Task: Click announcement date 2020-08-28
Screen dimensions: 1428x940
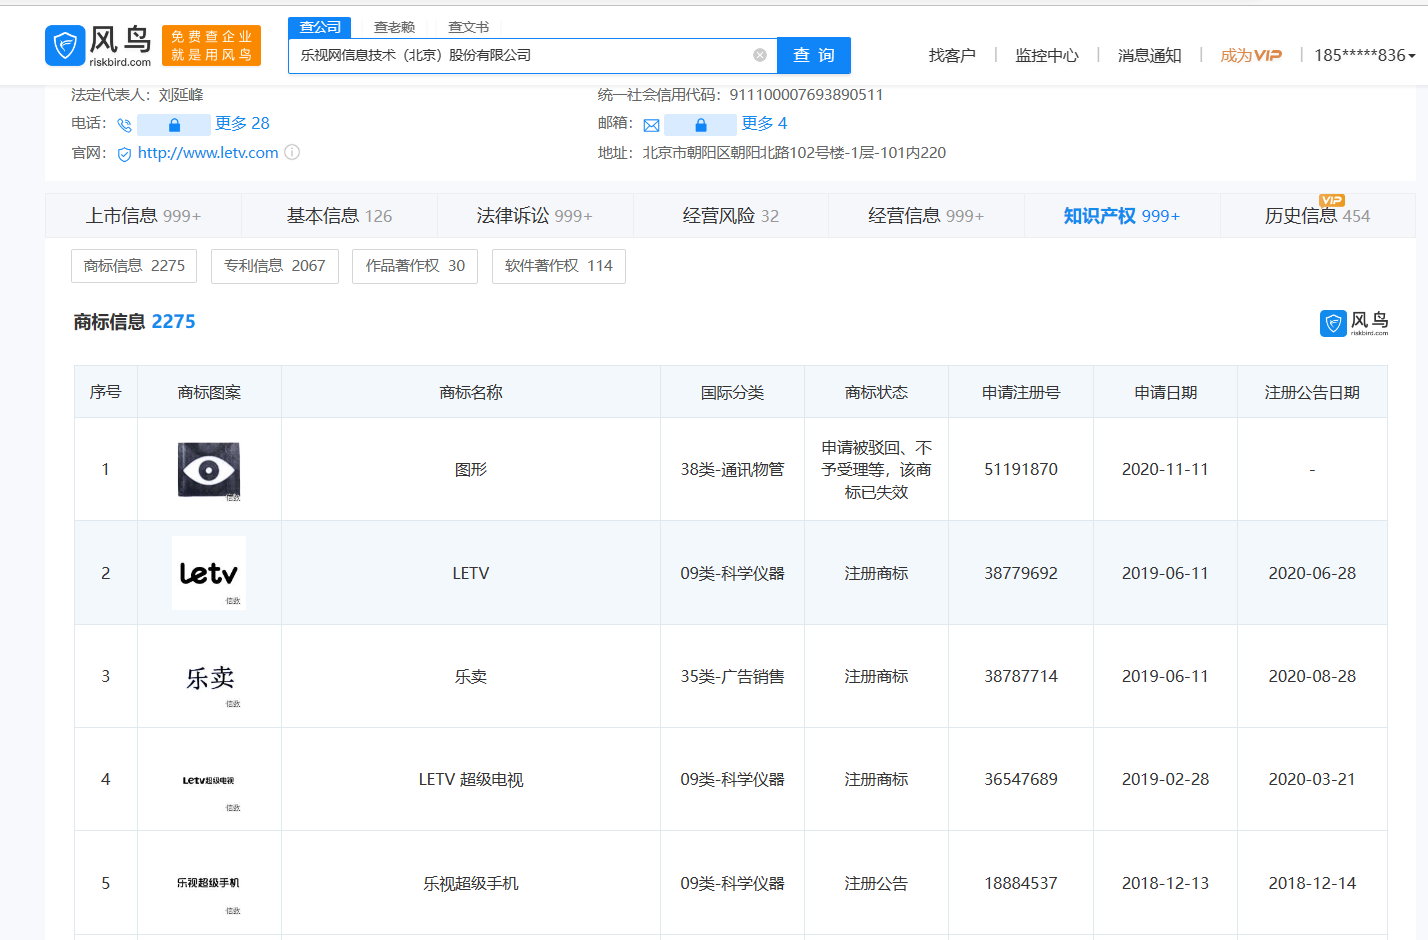Action: click(1312, 677)
